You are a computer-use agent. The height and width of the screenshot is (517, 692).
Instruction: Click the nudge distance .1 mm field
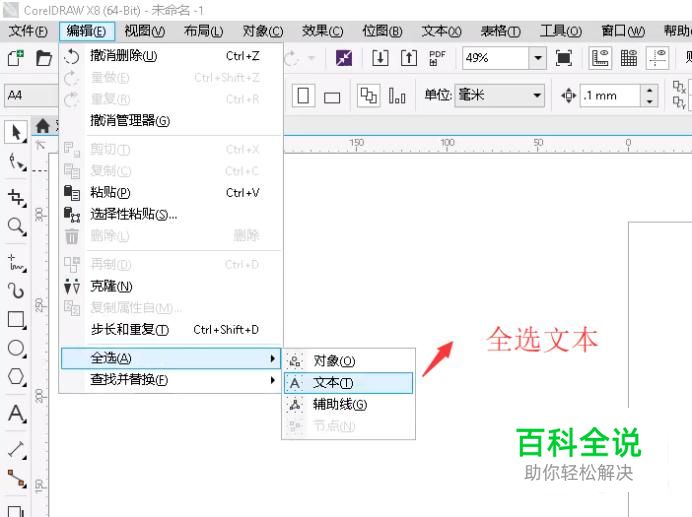click(611, 95)
